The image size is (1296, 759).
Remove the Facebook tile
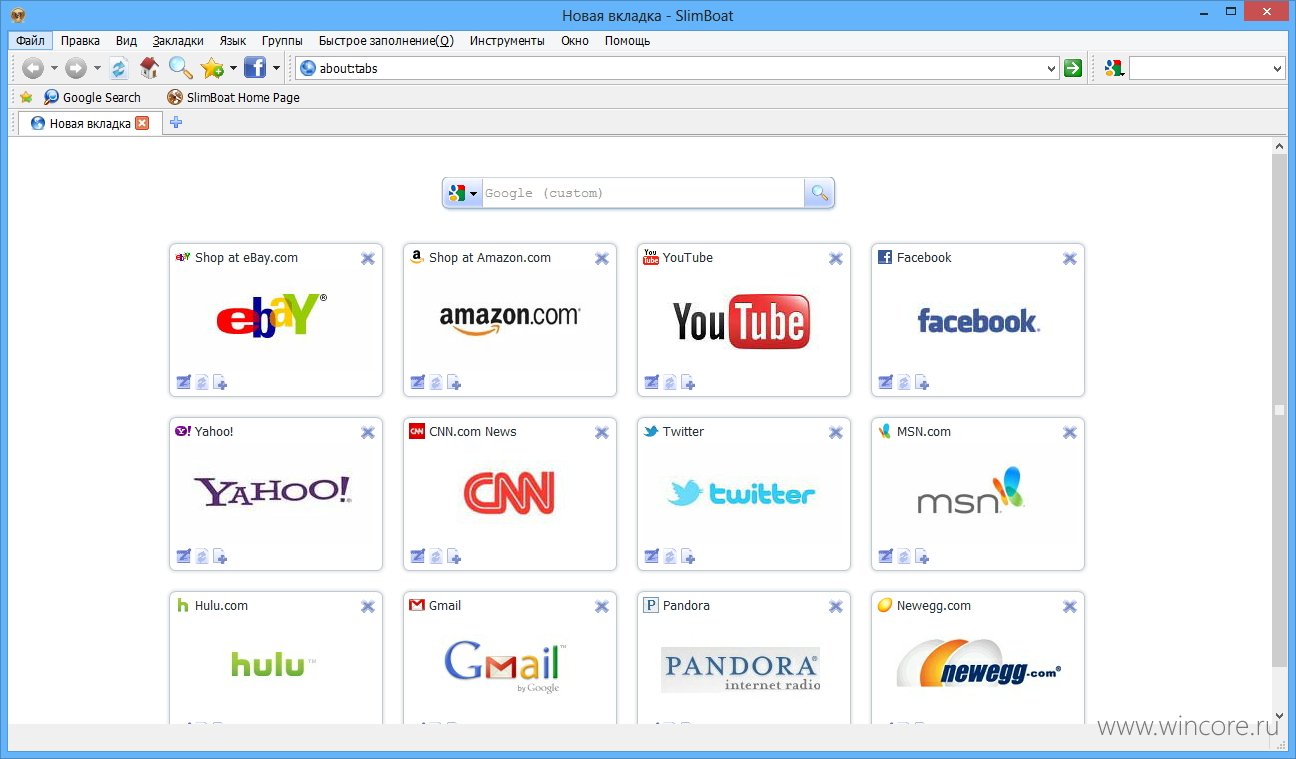point(1070,258)
